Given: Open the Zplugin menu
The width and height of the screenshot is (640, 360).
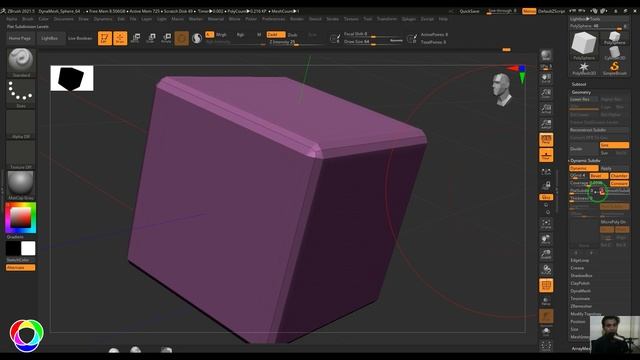Looking at the screenshot, I should [409, 19].
